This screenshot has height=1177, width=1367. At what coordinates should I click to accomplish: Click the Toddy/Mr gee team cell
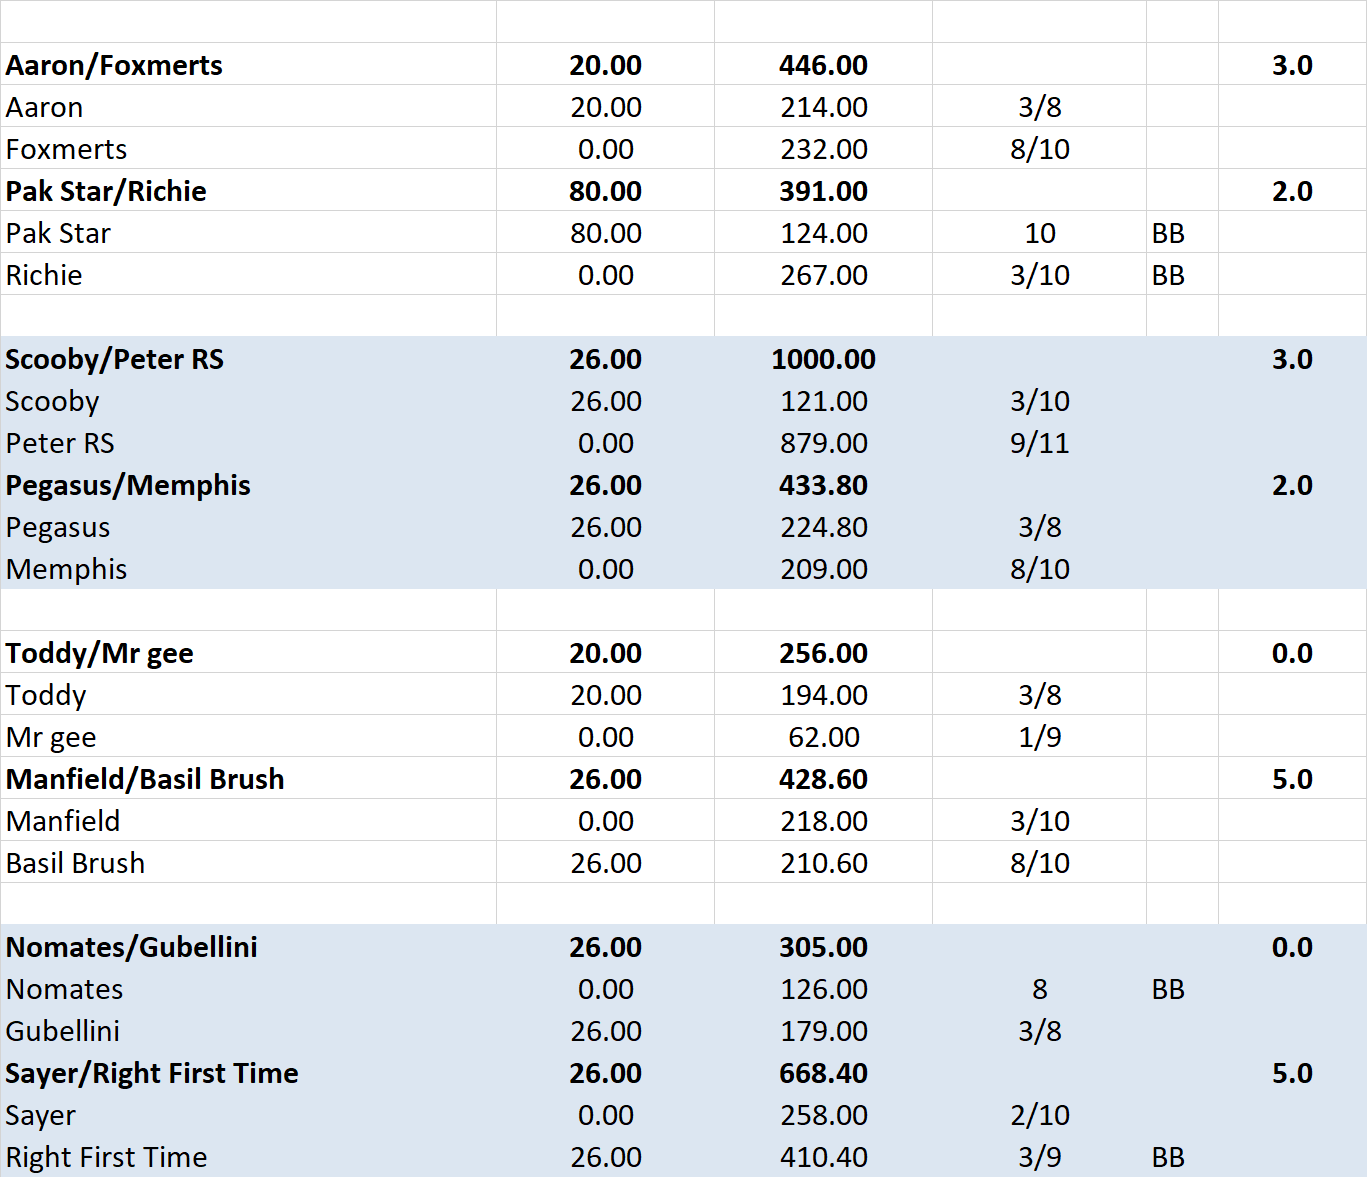(100, 653)
